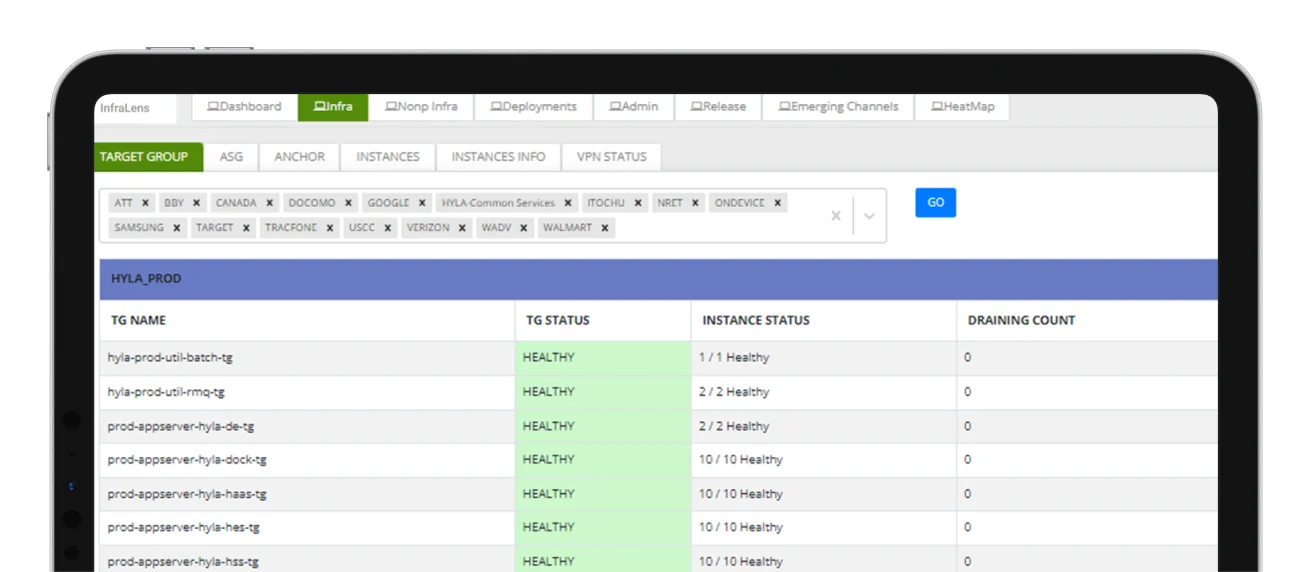Image resolution: width=1312 pixels, height=572 pixels.
Task: Open the Dashboard tab
Action: point(244,107)
